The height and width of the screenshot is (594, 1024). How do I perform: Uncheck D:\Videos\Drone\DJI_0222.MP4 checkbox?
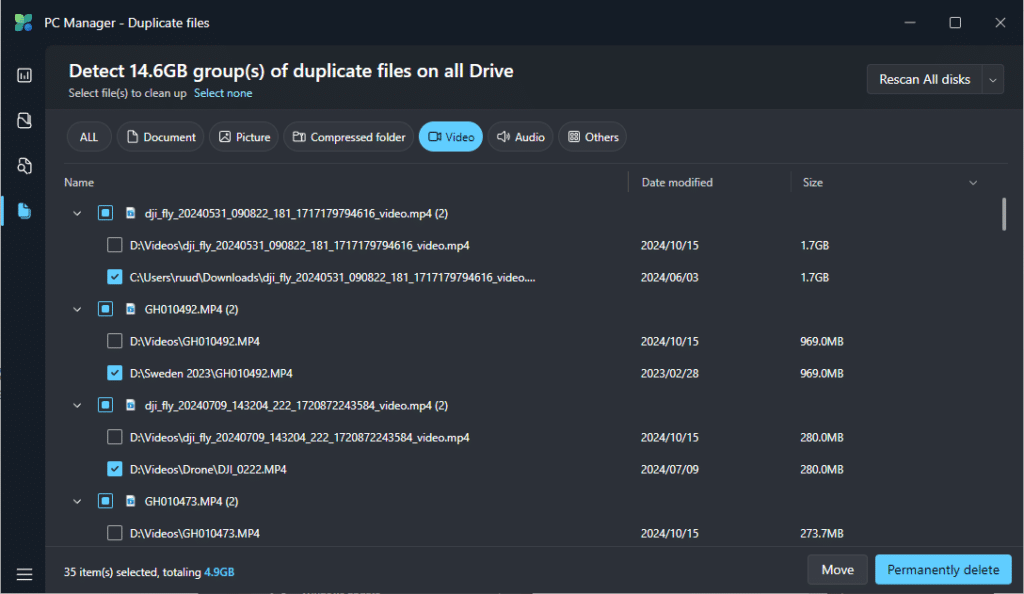pos(115,469)
